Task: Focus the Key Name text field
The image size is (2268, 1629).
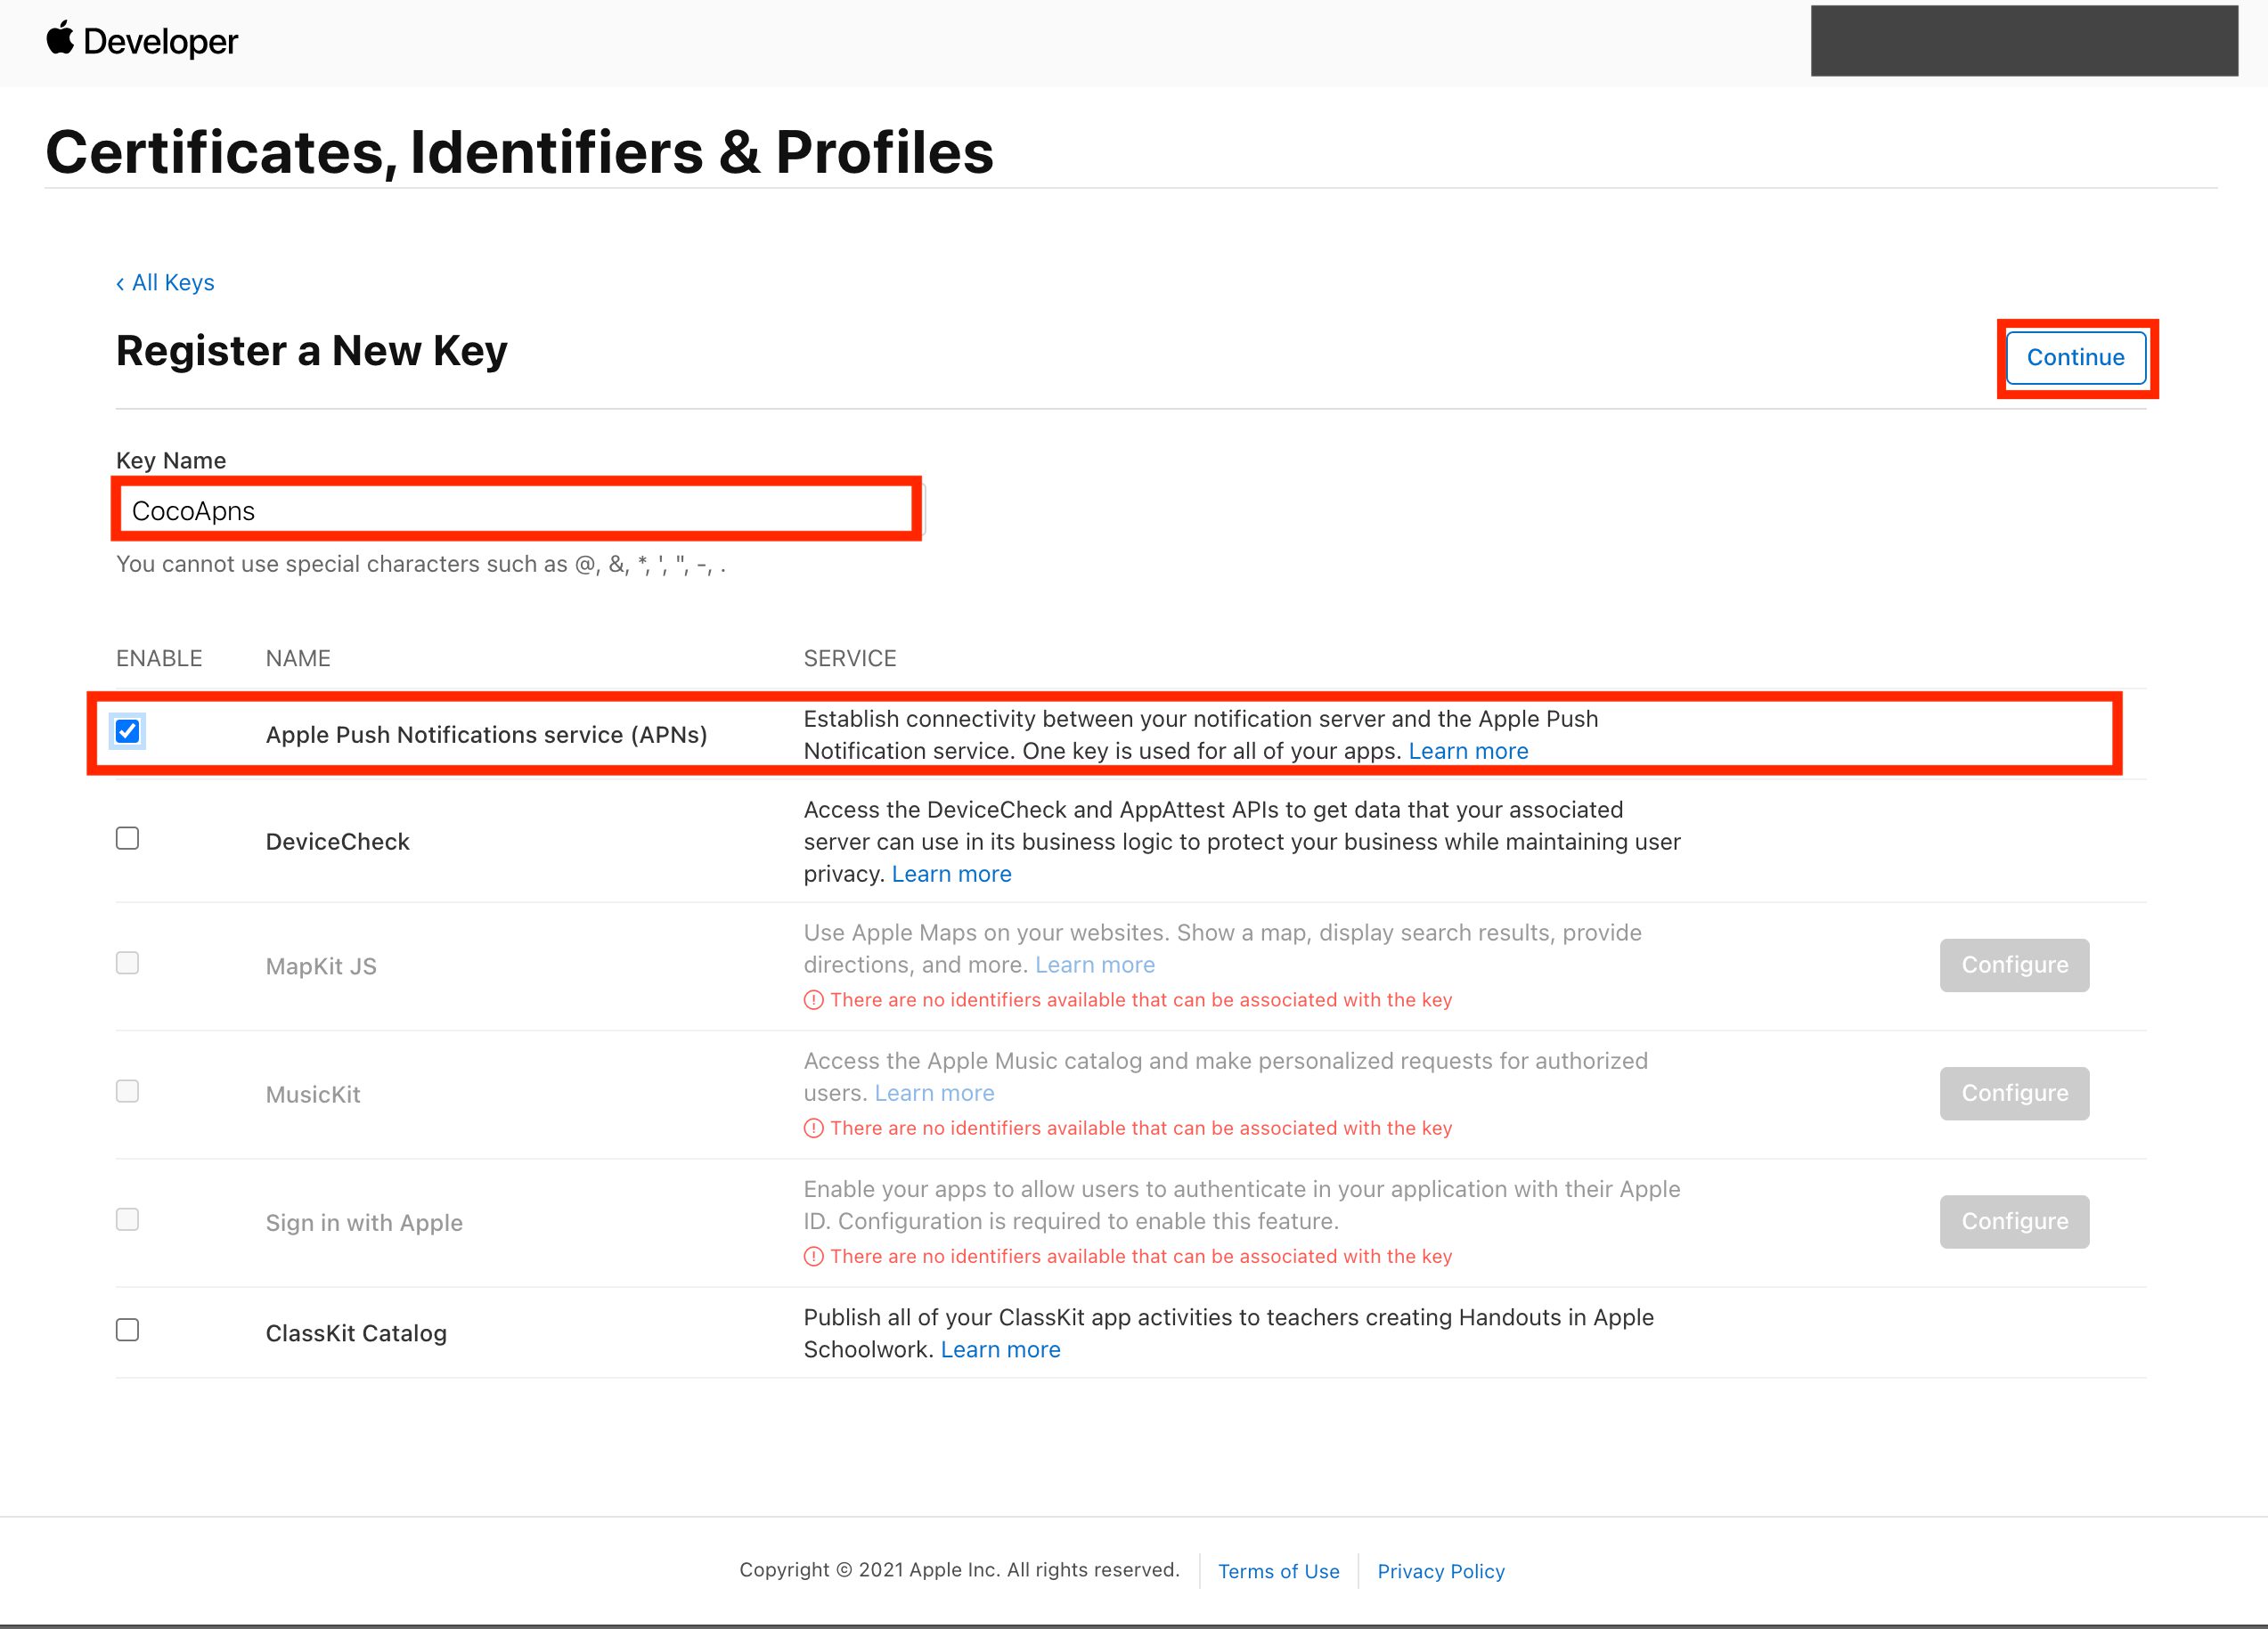Action: [x=519, y=510]
